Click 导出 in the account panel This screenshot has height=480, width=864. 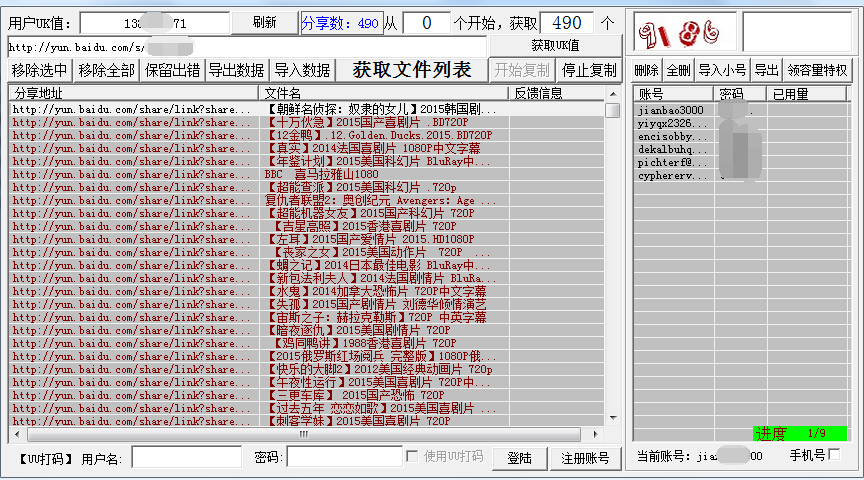coord(766,70)
